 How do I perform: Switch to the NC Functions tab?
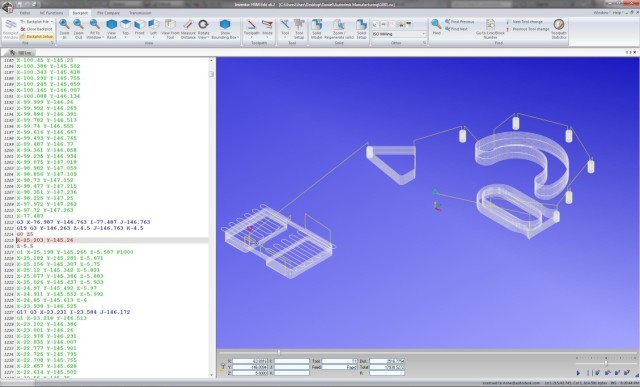pos(51,13)
